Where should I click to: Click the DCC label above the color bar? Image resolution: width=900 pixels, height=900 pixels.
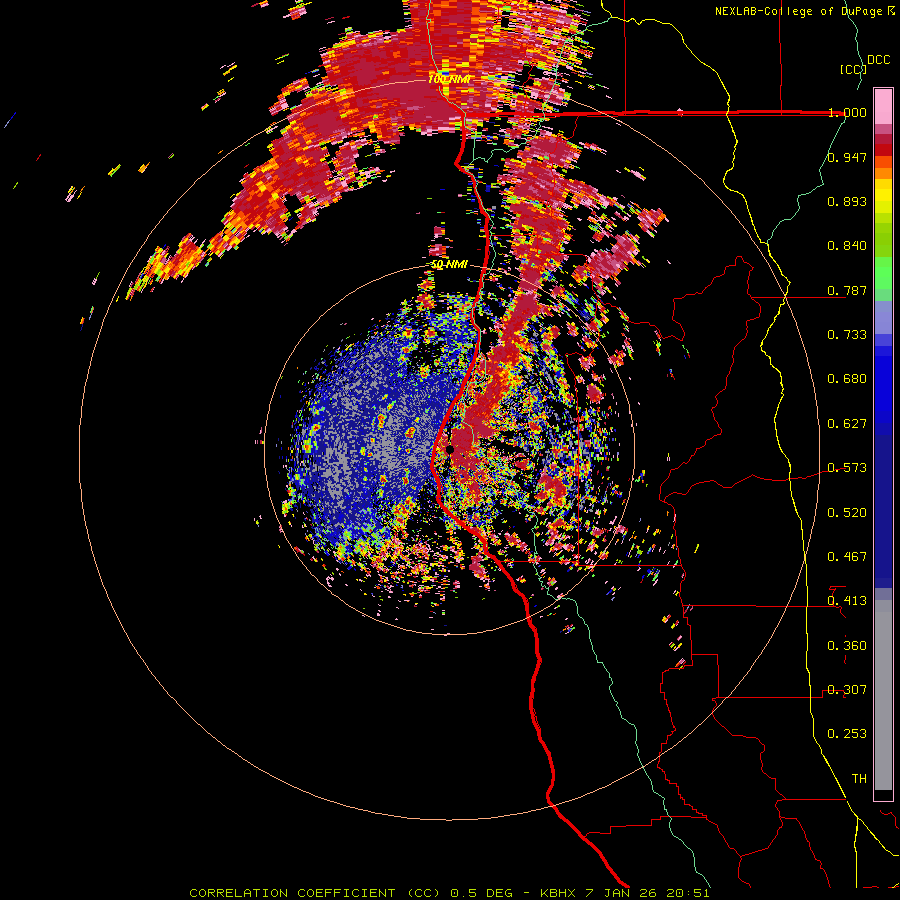pyautogui.click(x=879, y=60)
